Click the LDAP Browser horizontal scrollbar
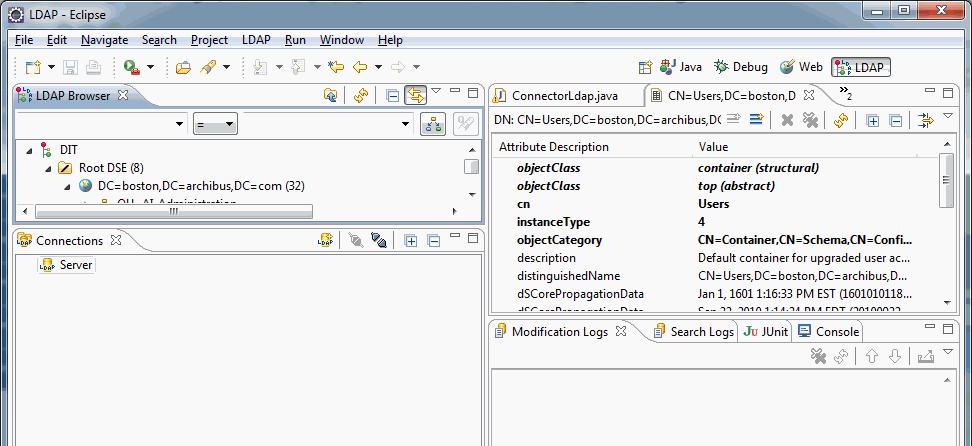The image size is (972, 446). tap(174, 212)
